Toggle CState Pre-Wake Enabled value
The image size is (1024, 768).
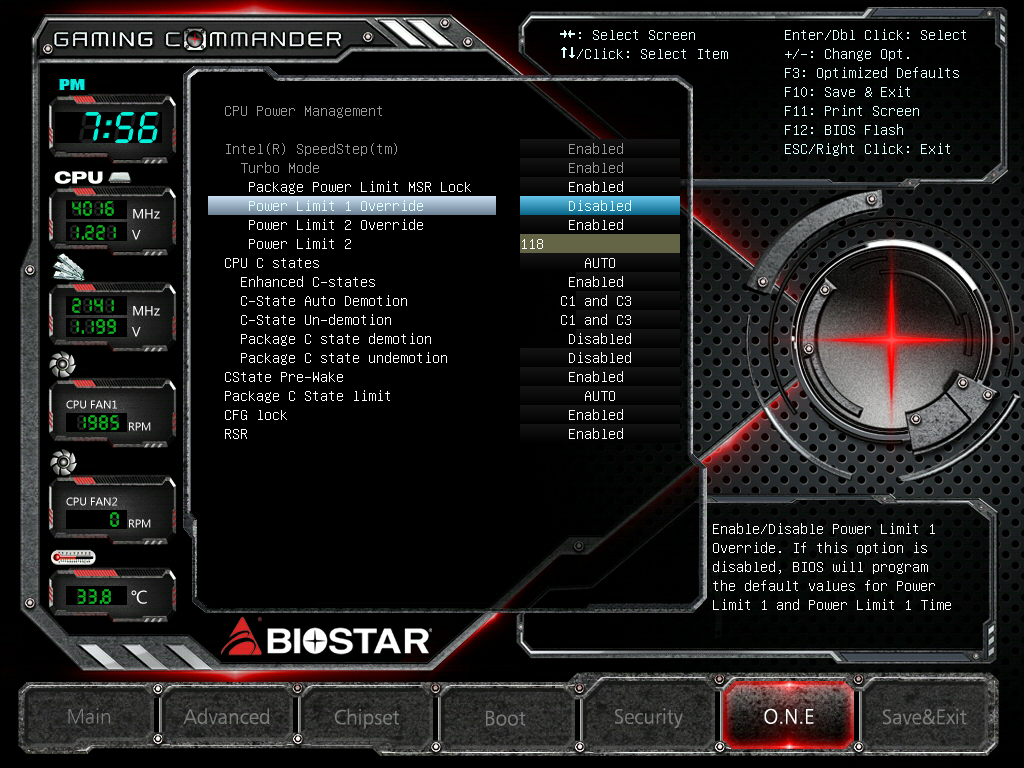tap(600, 377)
